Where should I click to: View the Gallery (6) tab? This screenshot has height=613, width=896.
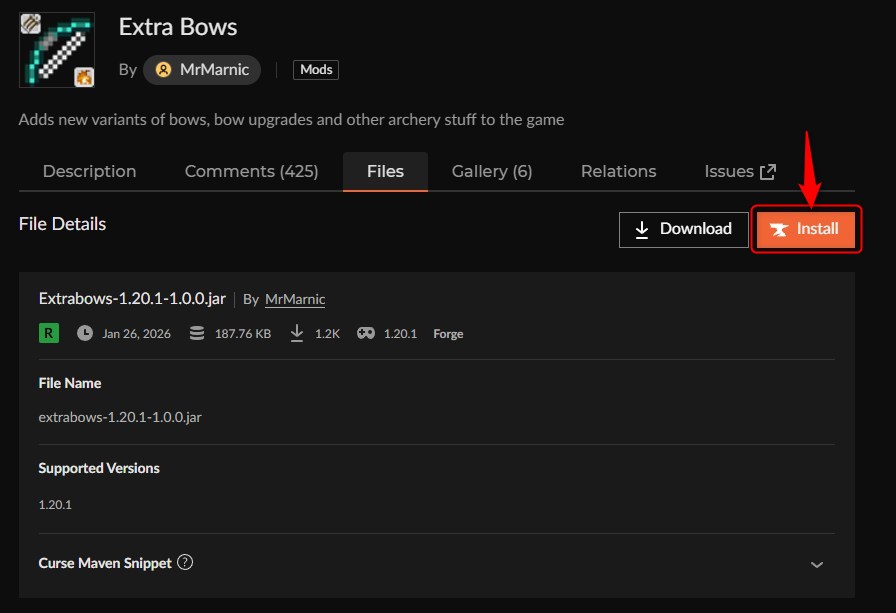491,171
